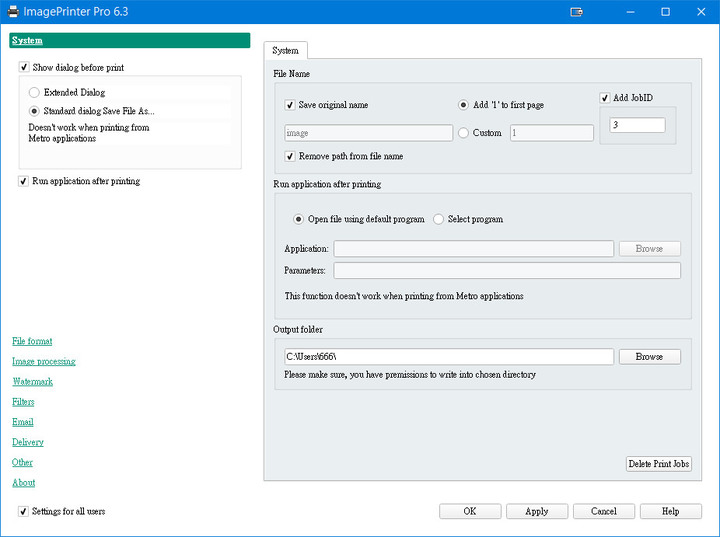Click the JobID digits field showing 3
720x537 pixels.
(x=637, y=125)
